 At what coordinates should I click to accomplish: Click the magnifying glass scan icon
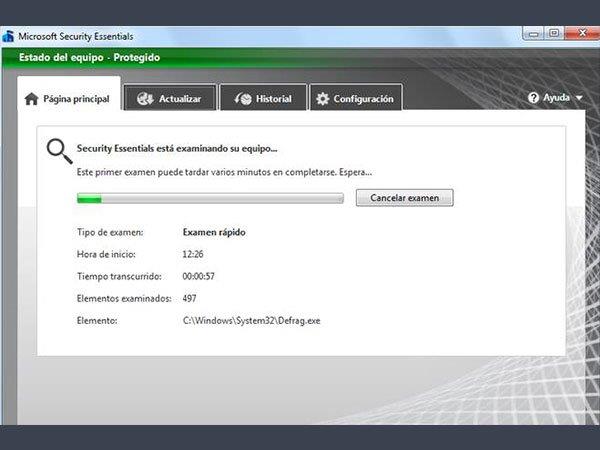click(59, 151)
